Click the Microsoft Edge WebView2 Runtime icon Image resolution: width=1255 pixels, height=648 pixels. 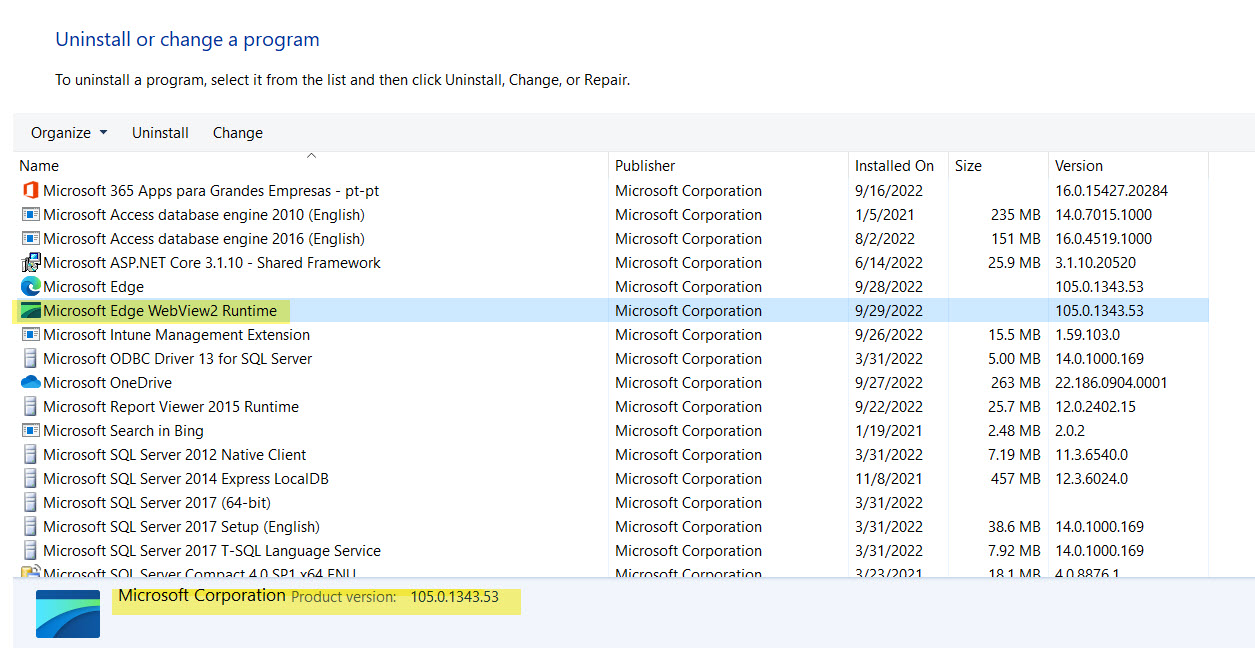tap(30, 311)
